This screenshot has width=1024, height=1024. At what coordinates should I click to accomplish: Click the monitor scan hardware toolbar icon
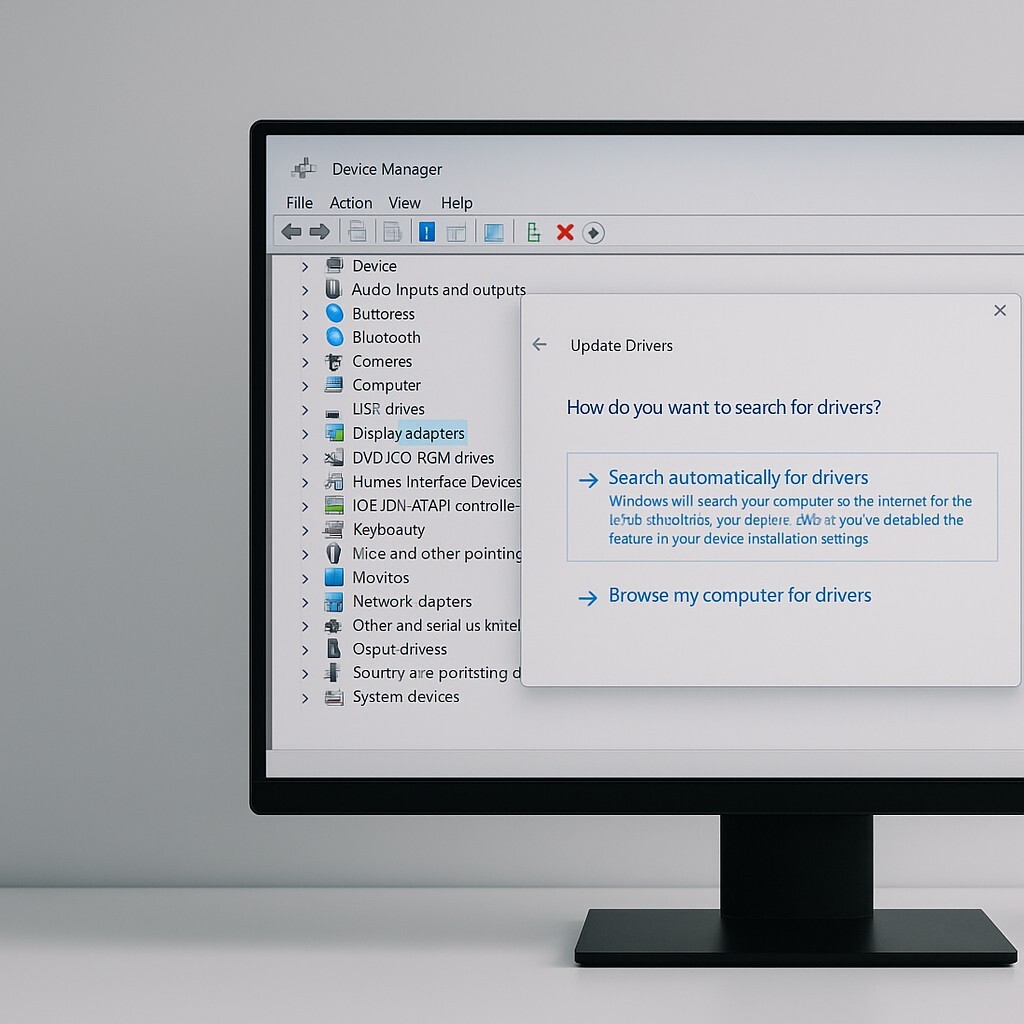tap(494, 232)
